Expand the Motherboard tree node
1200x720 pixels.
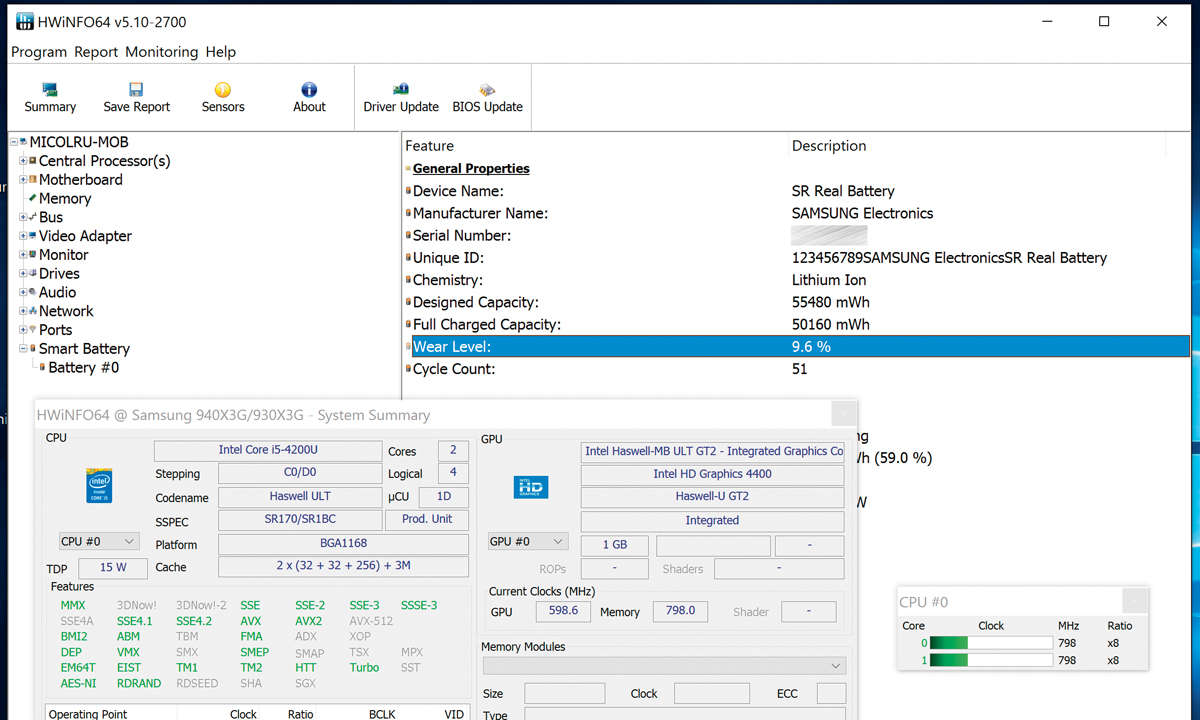(23, 180)
